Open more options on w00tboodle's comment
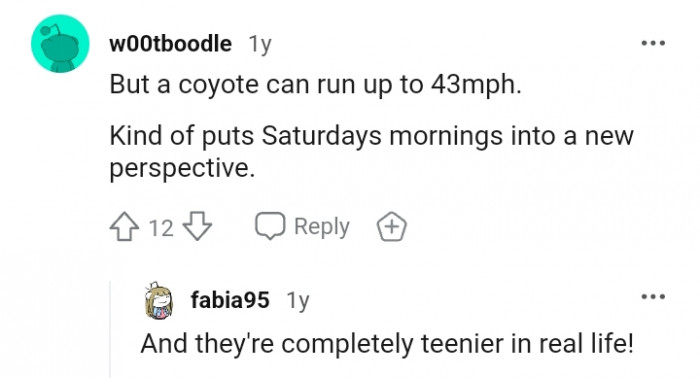 [653, 43]
